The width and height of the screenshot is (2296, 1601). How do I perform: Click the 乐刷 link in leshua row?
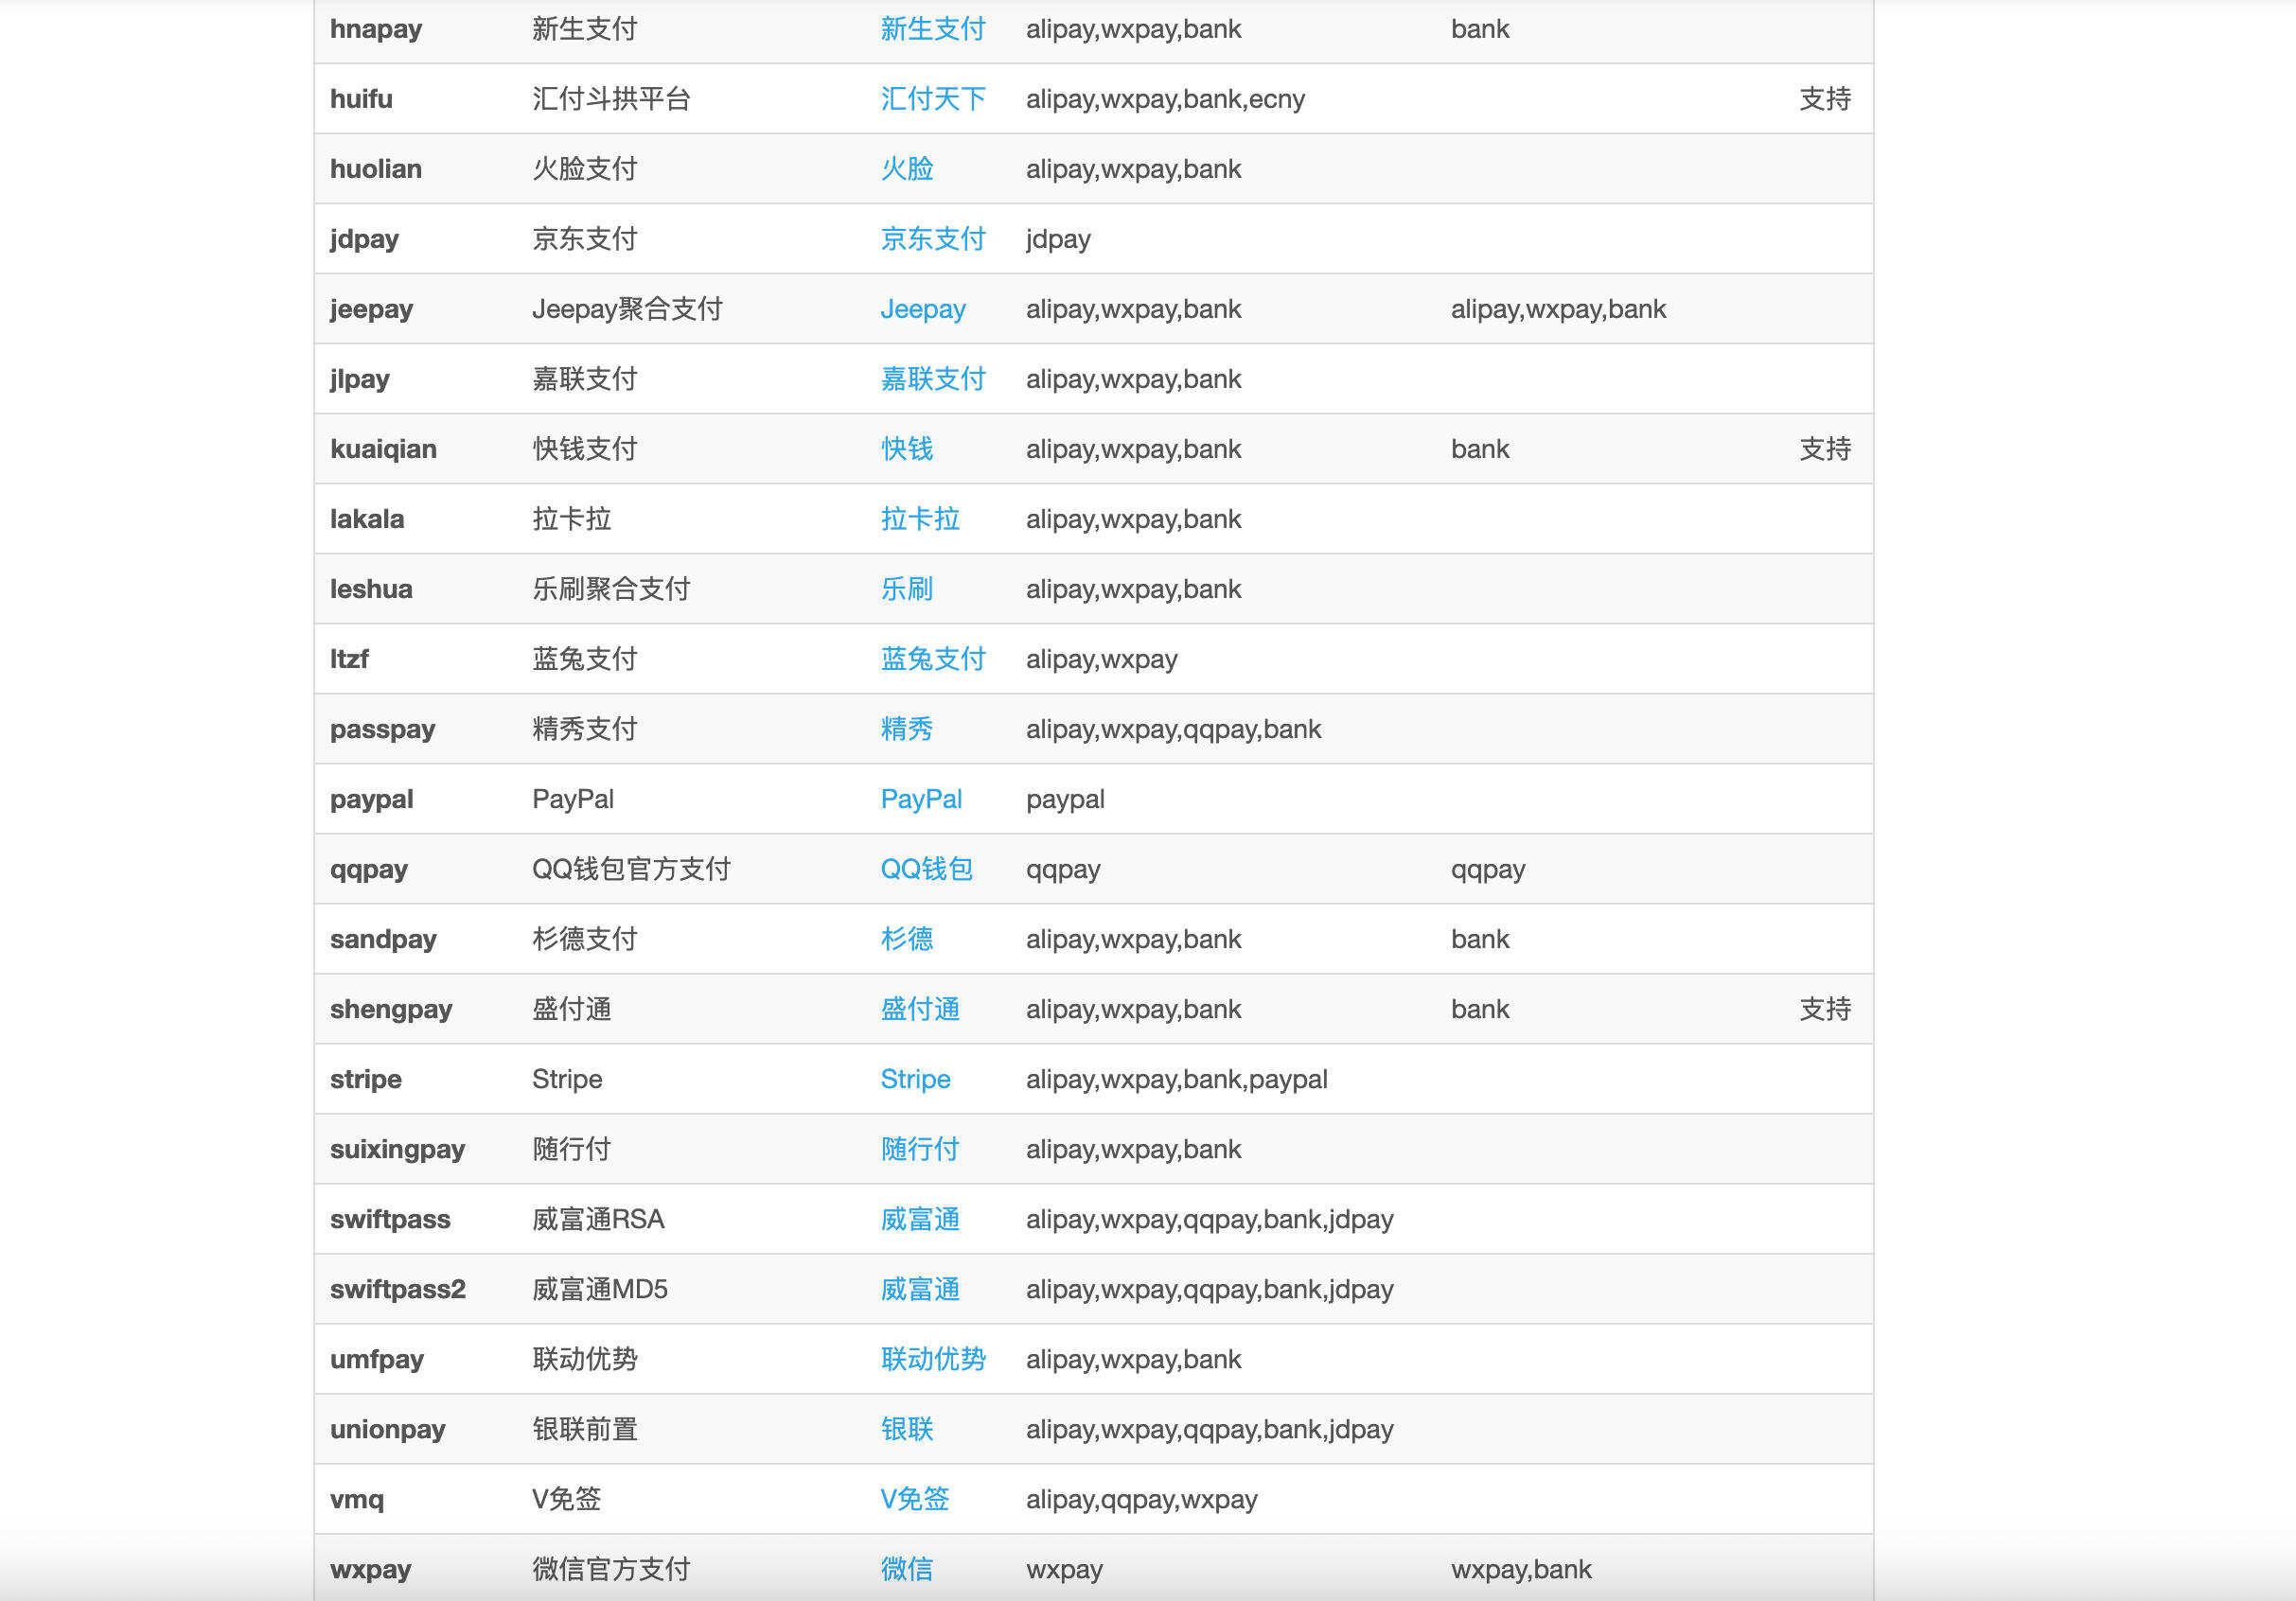[906, 589]
